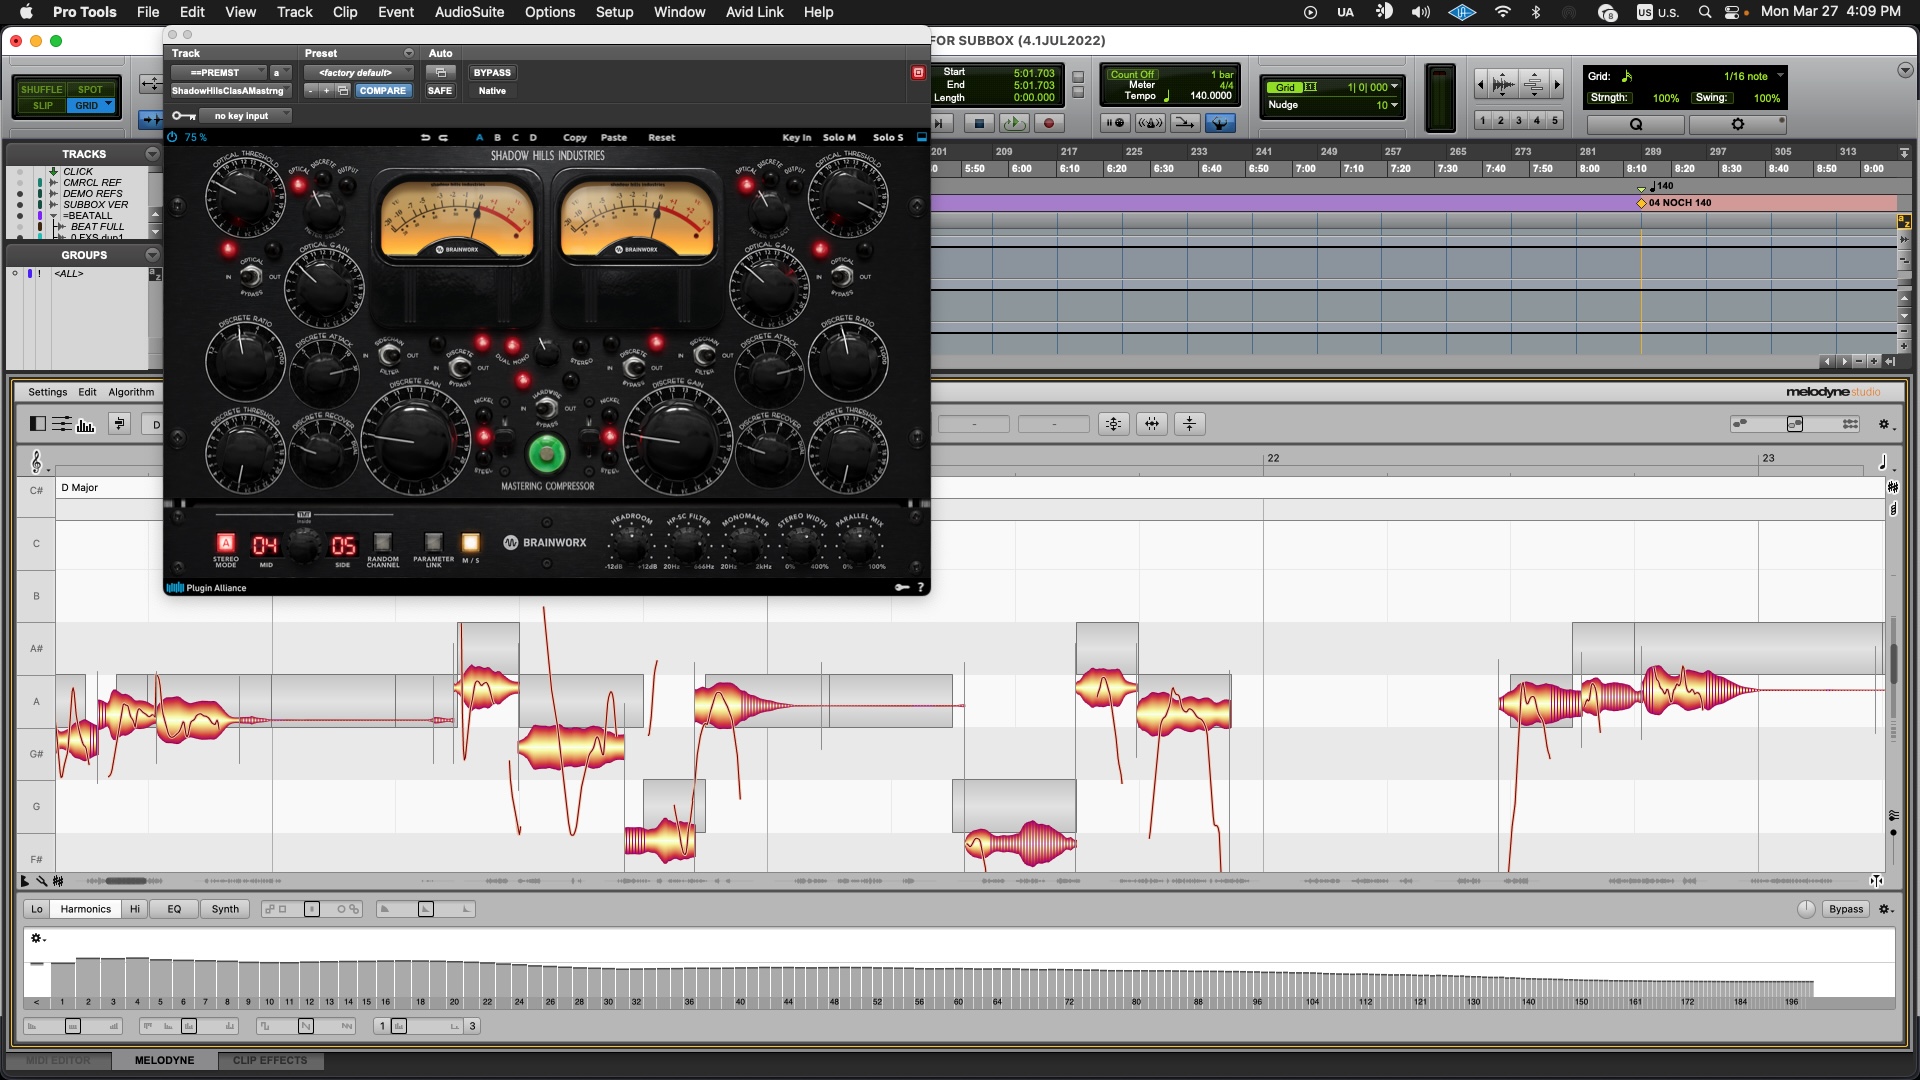Open plugin preset factory default dropdown
The width and height of the screenshot is (1920, 1080).
pyautogui.click(x=360, y=72)
